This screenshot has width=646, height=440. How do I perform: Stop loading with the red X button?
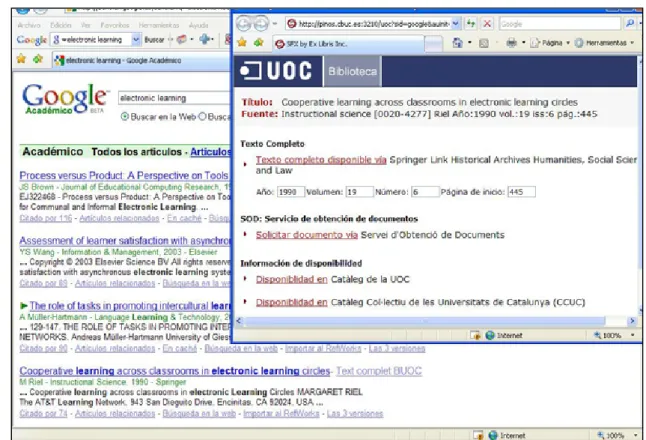487,24
